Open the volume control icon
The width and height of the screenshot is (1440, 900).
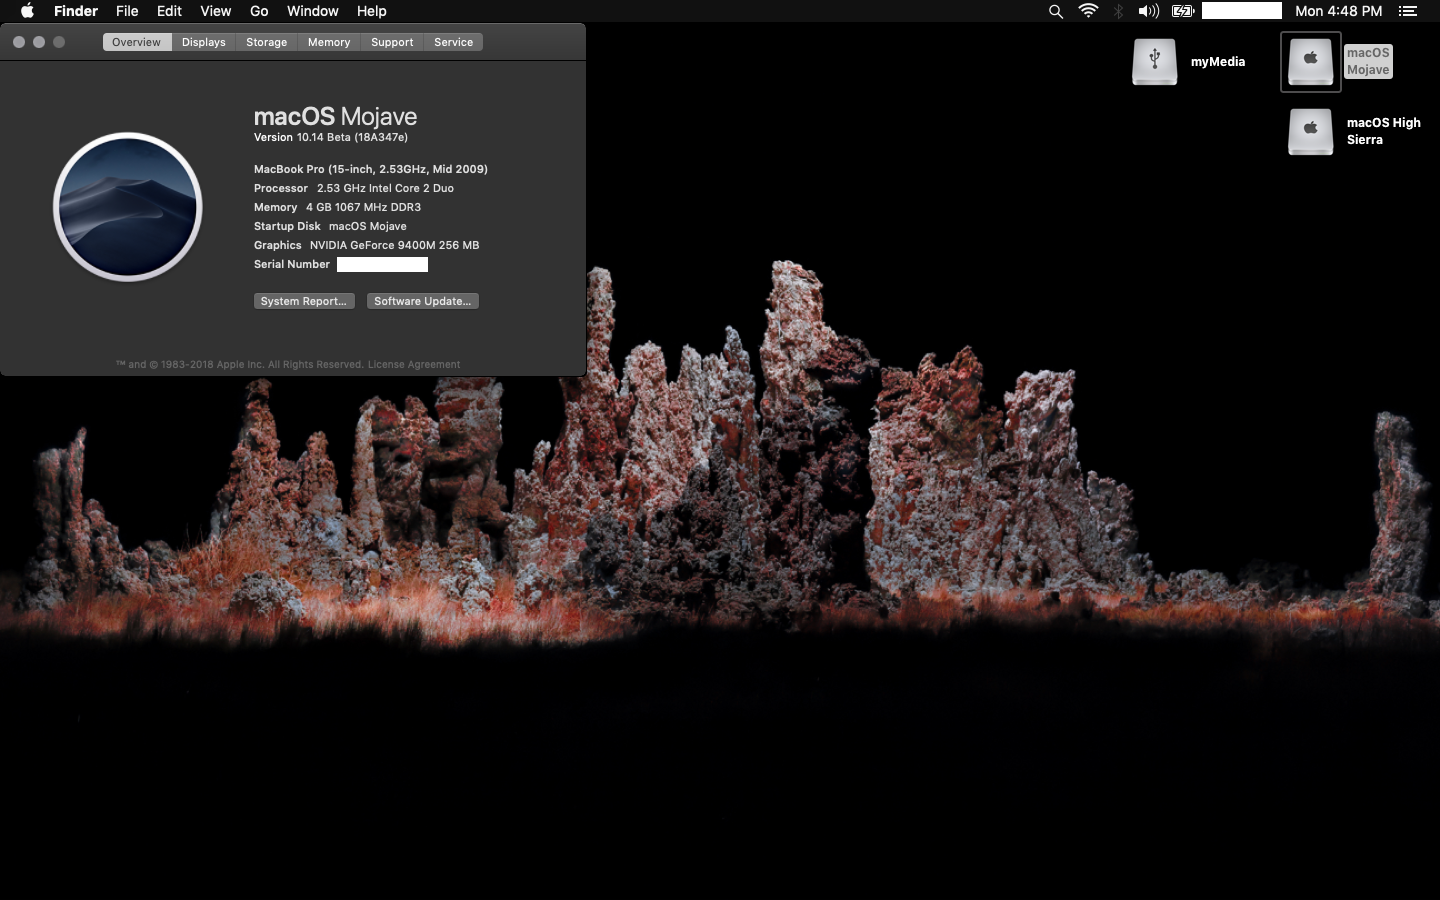(x=1148, y=11)
